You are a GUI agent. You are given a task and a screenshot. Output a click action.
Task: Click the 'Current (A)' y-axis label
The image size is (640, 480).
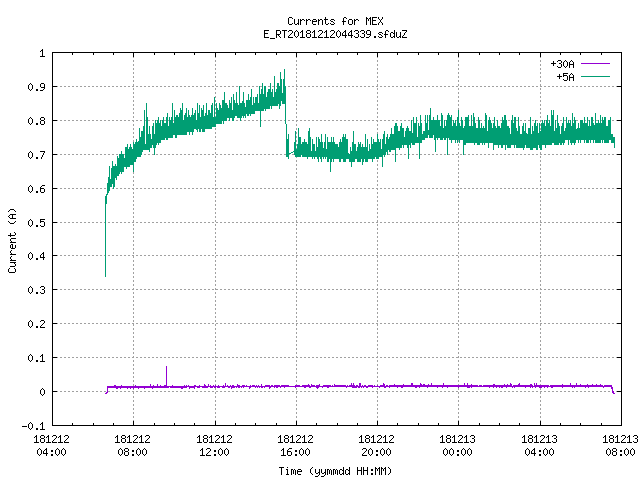pyautogui.click(x=12, y=241)
